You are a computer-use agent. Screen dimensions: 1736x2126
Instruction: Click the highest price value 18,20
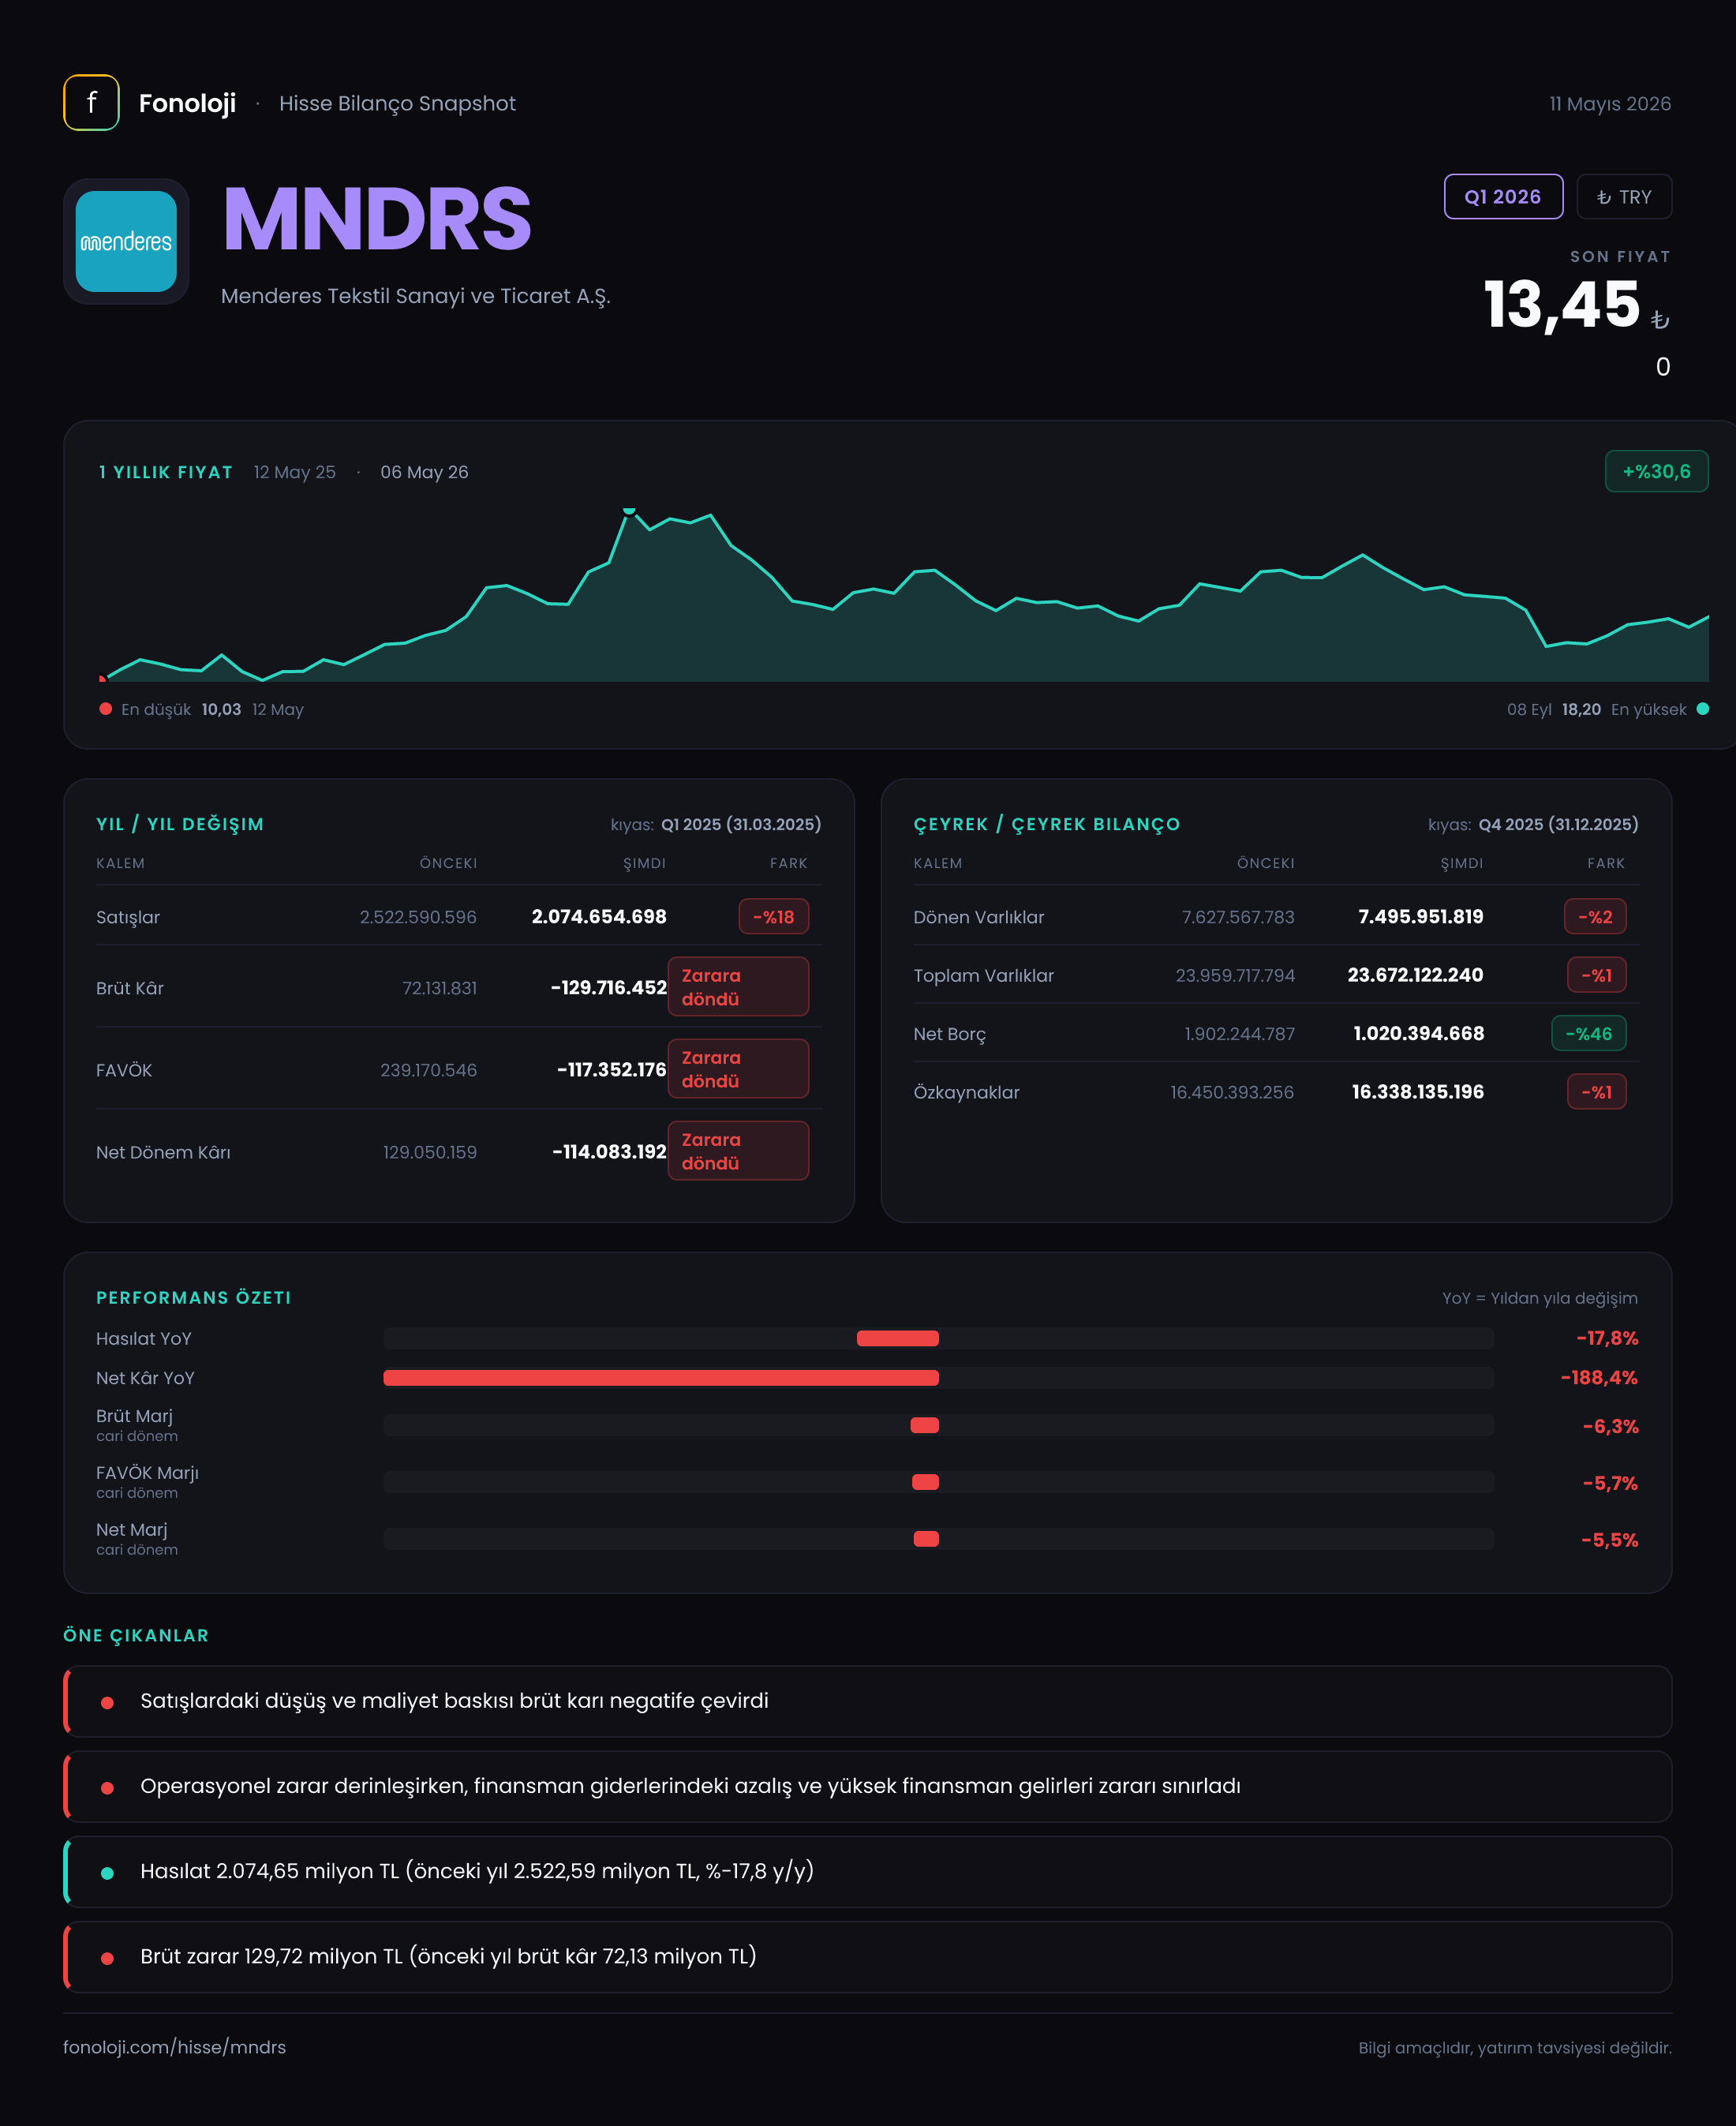1581,709
